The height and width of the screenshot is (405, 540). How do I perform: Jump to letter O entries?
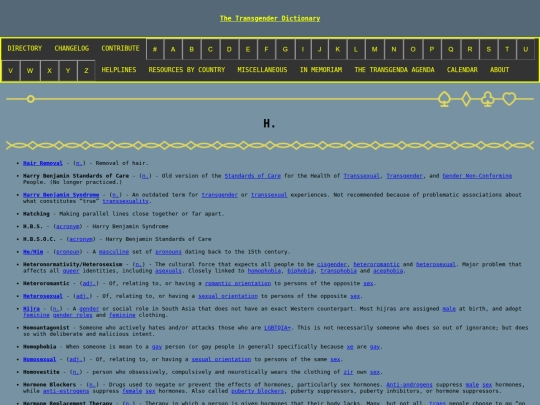pyautogui.click(x=413, y=49)
